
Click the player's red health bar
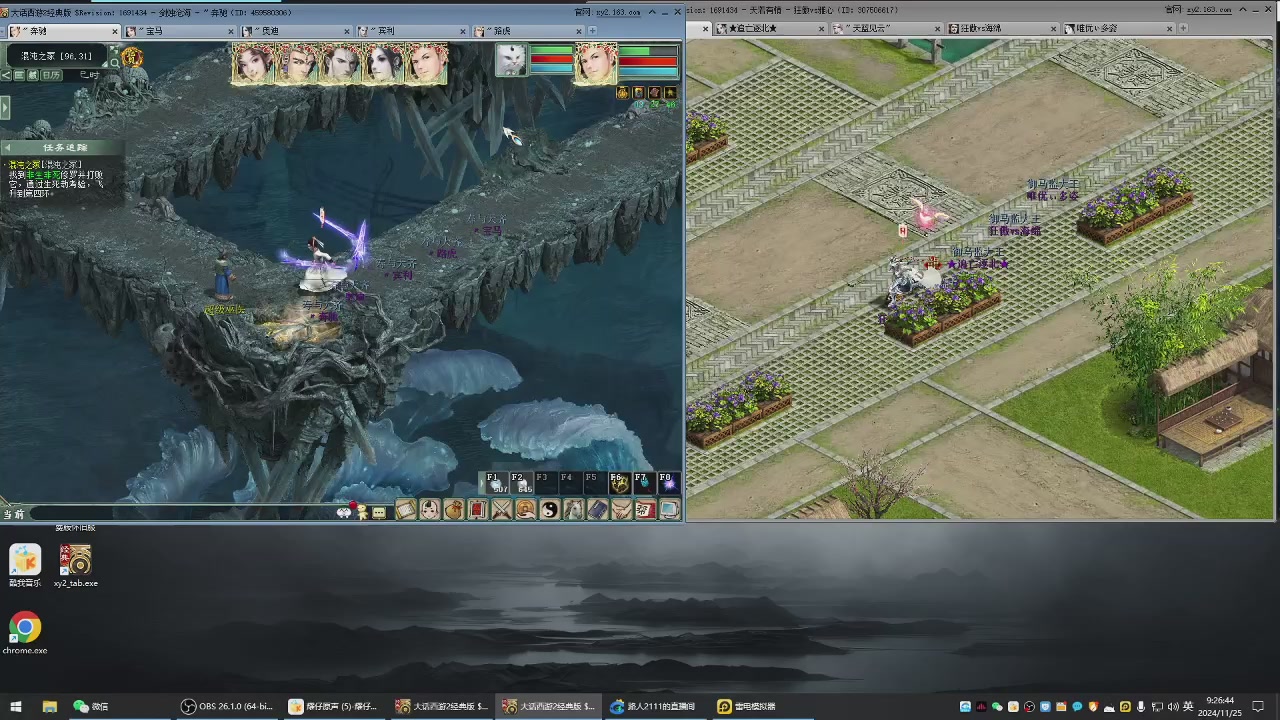[648, 61]
